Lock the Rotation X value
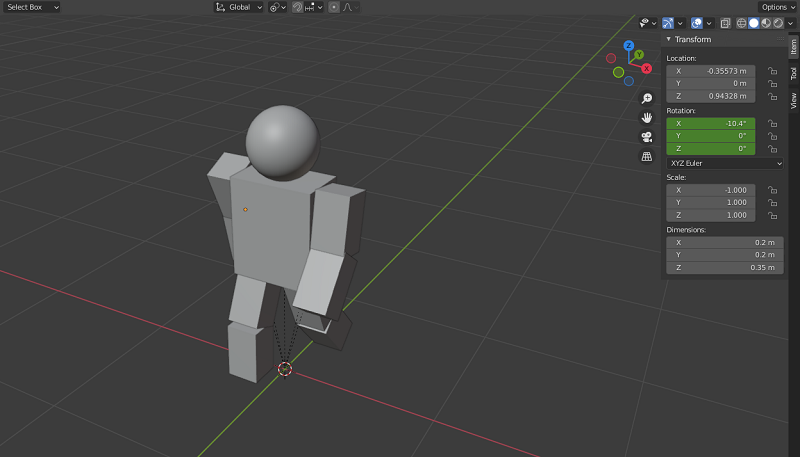This screenshot has width=800, height=457. [x=772, y=123]
